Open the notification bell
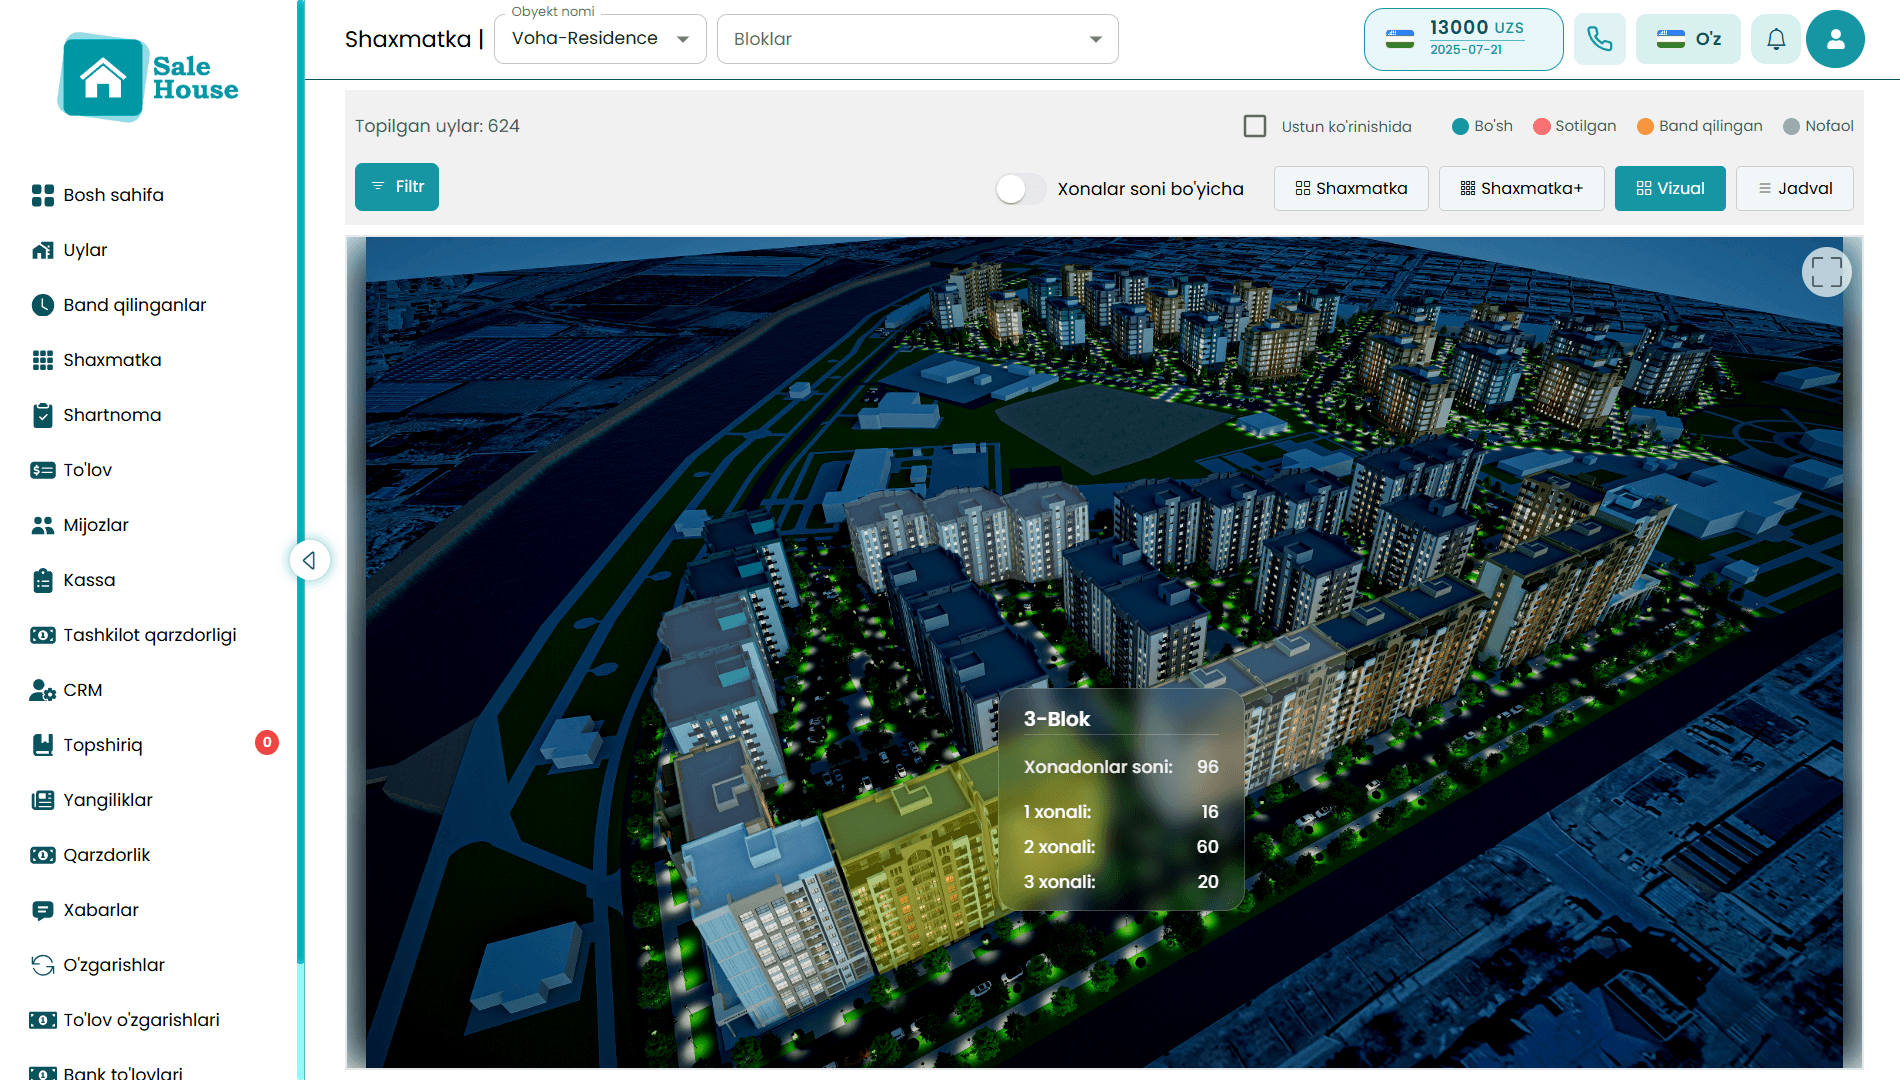The height and width of the screenshot is (1080, 1900). coord(1775,38)
